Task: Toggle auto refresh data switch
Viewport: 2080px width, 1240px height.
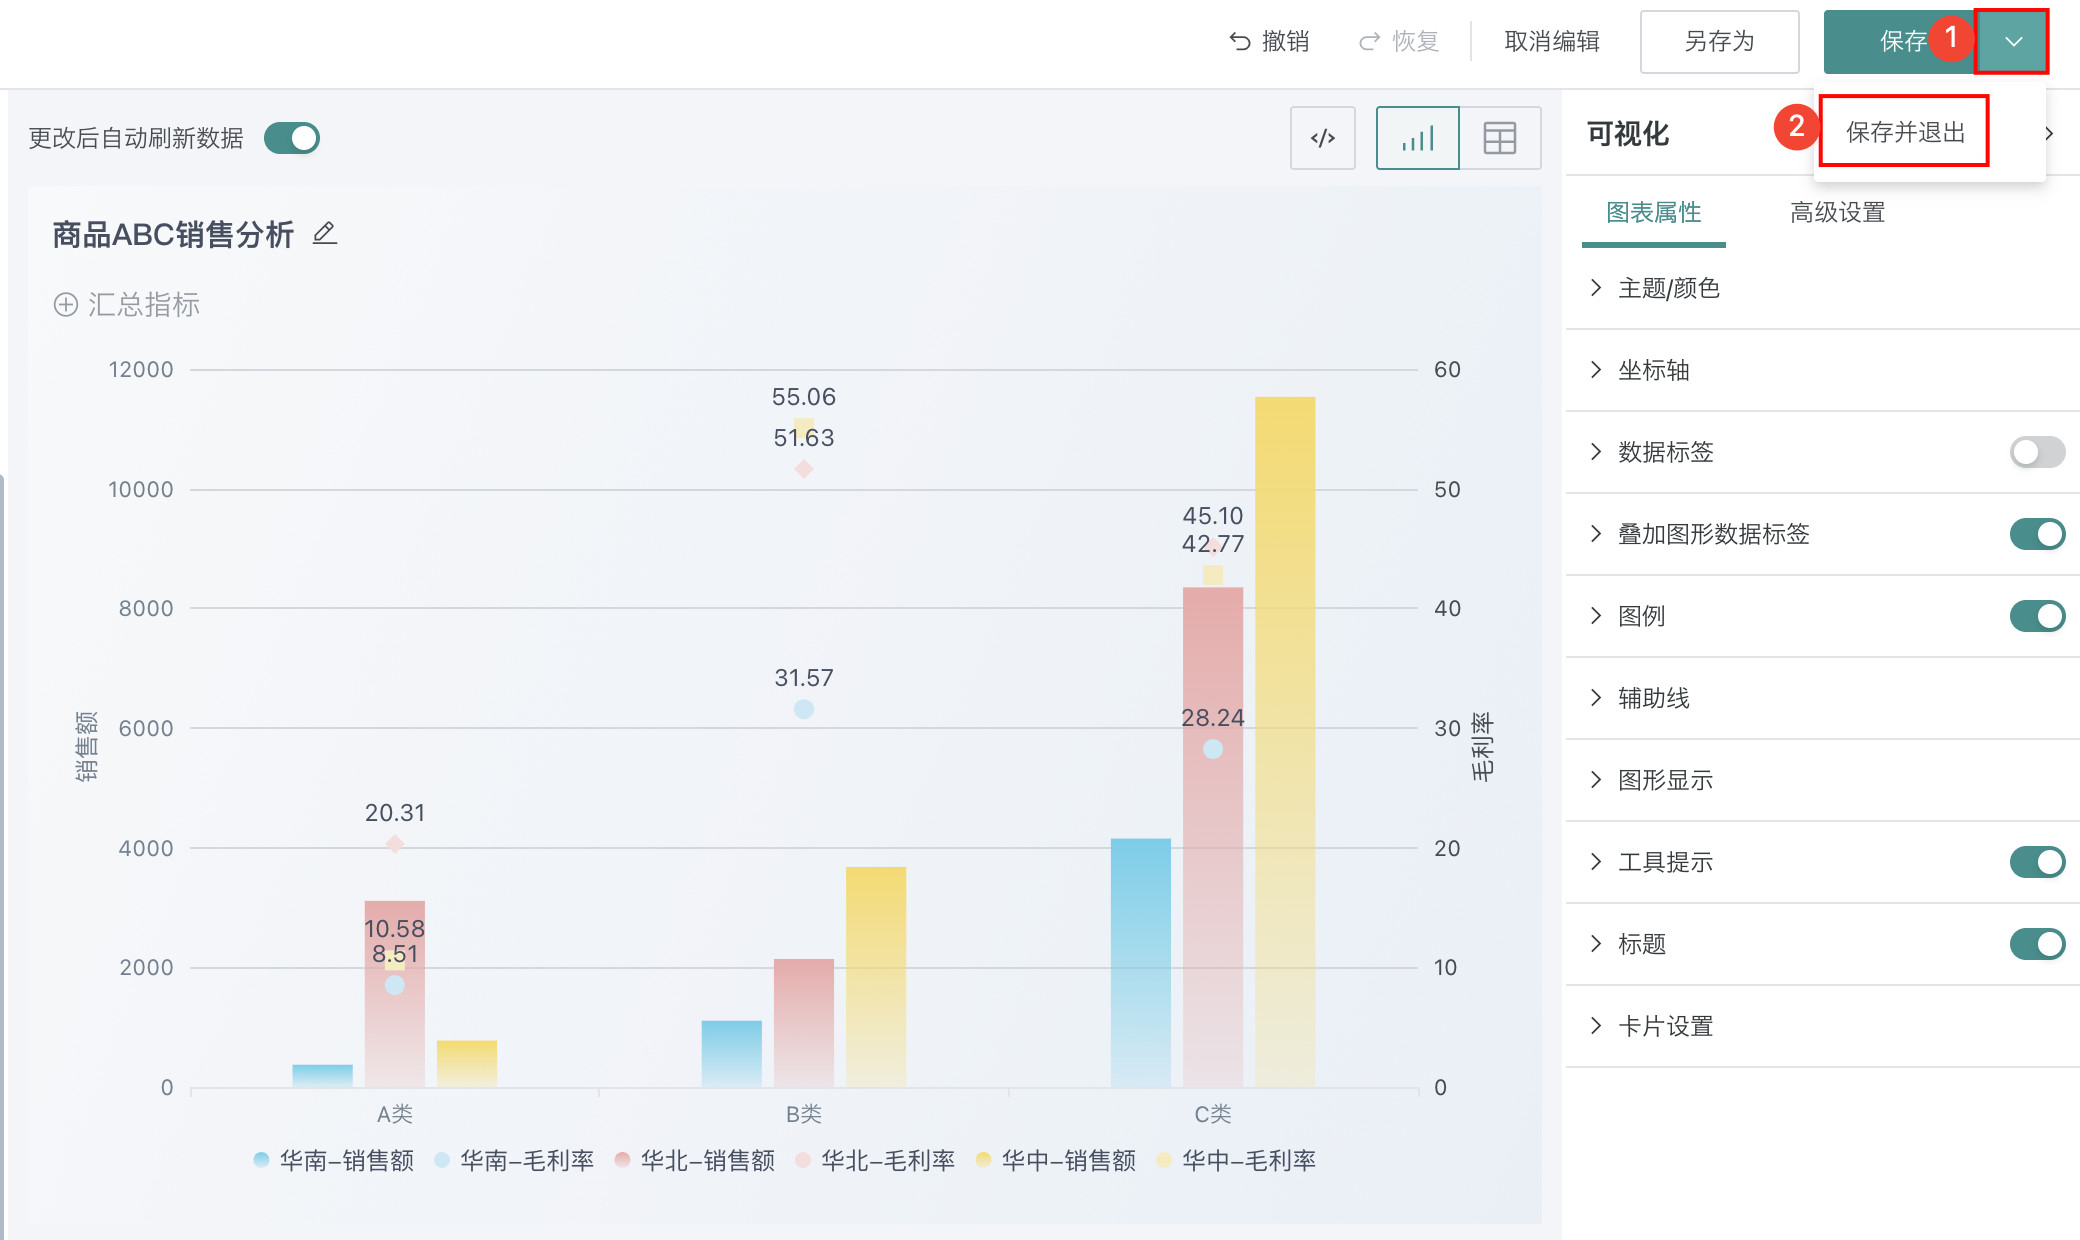Action: tap(292, 138)
